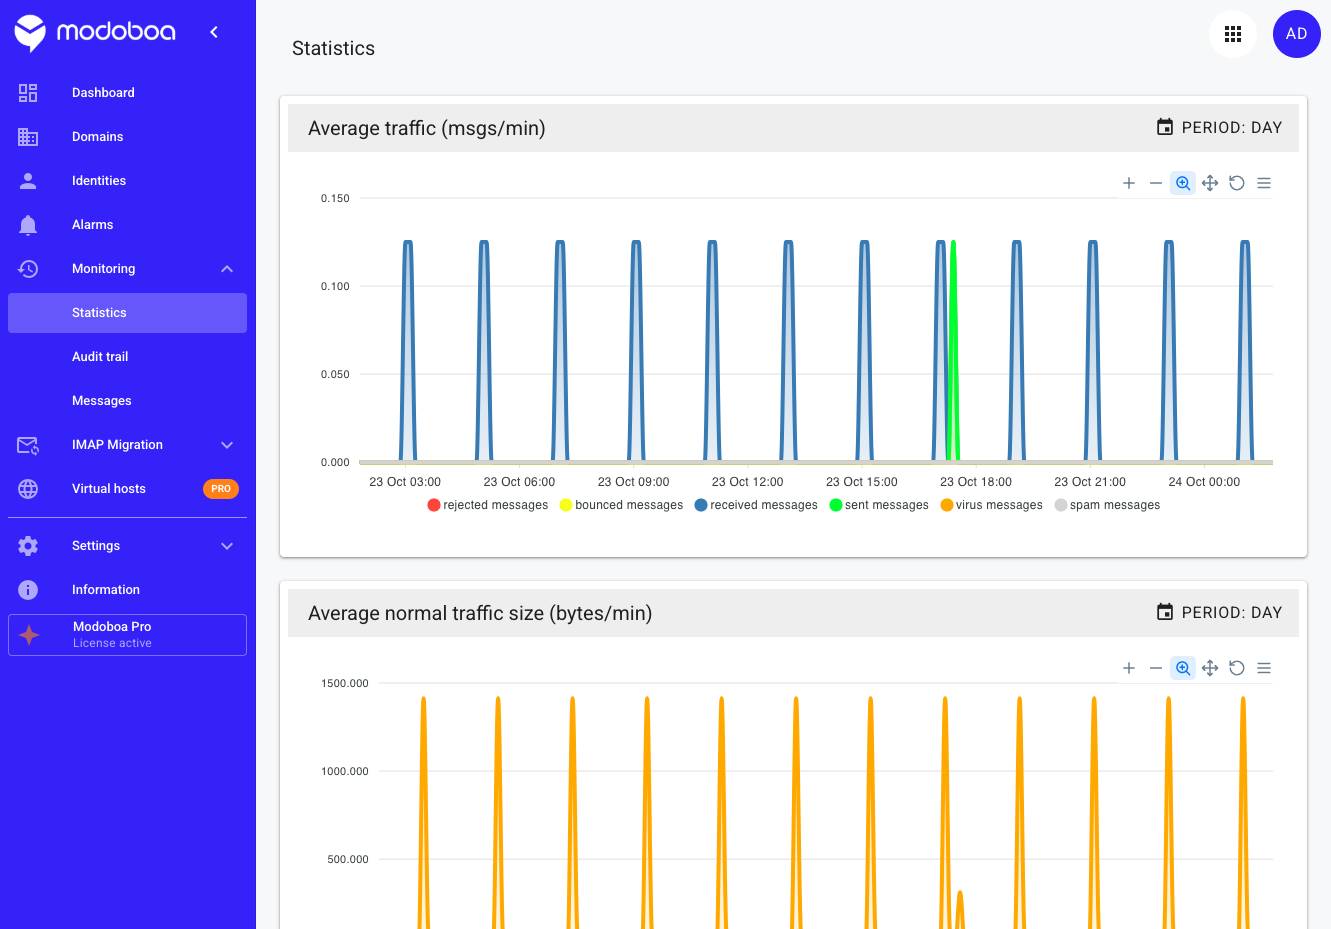The height and width of the screenshot is (929, 1331).
Task: Expand the Settings menu
Action: click(227, 546)
